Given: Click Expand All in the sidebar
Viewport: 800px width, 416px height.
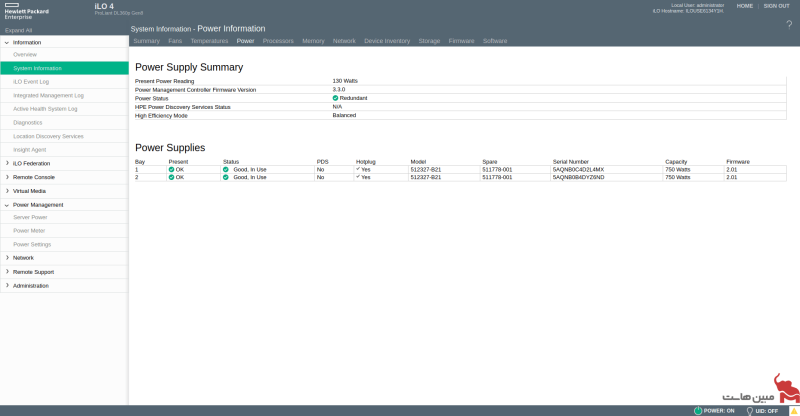Looking at the screenshot, I should pos(18,31).
